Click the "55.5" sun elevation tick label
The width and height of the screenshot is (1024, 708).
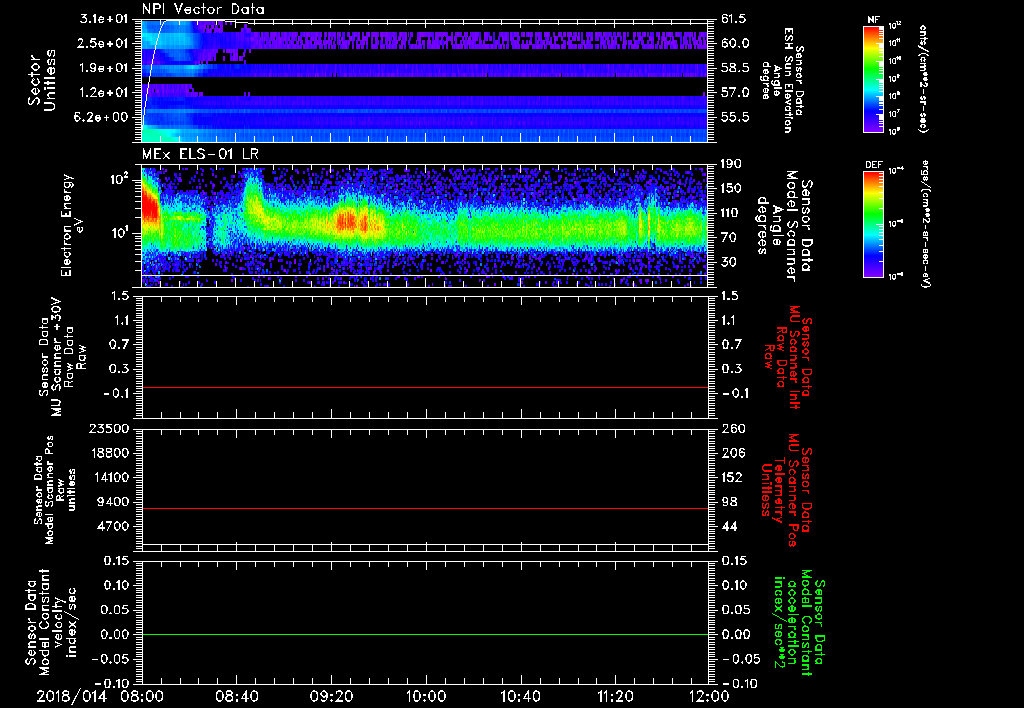tap(735, 117)
